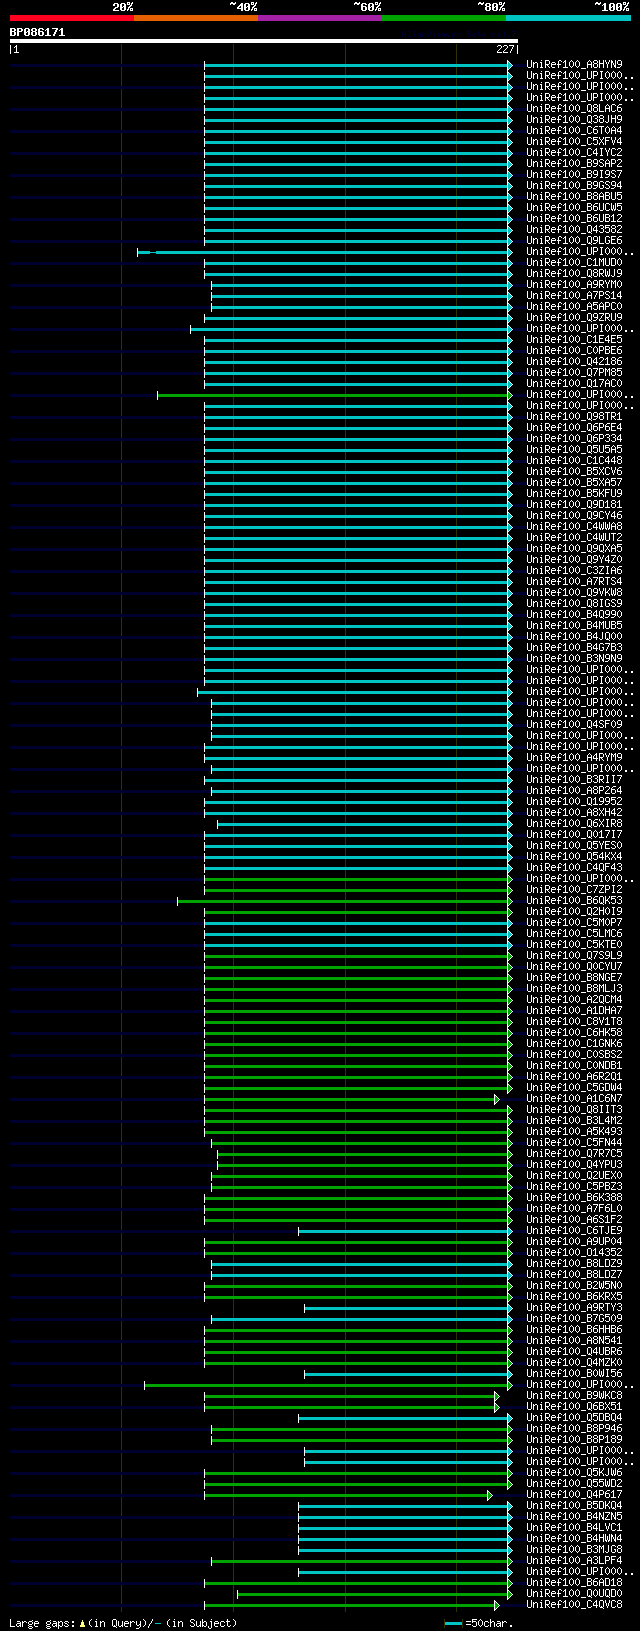Open hit UniRef100_A8HYN9
The height and width of the screenshot is (1631, 640).
[574, 64]
